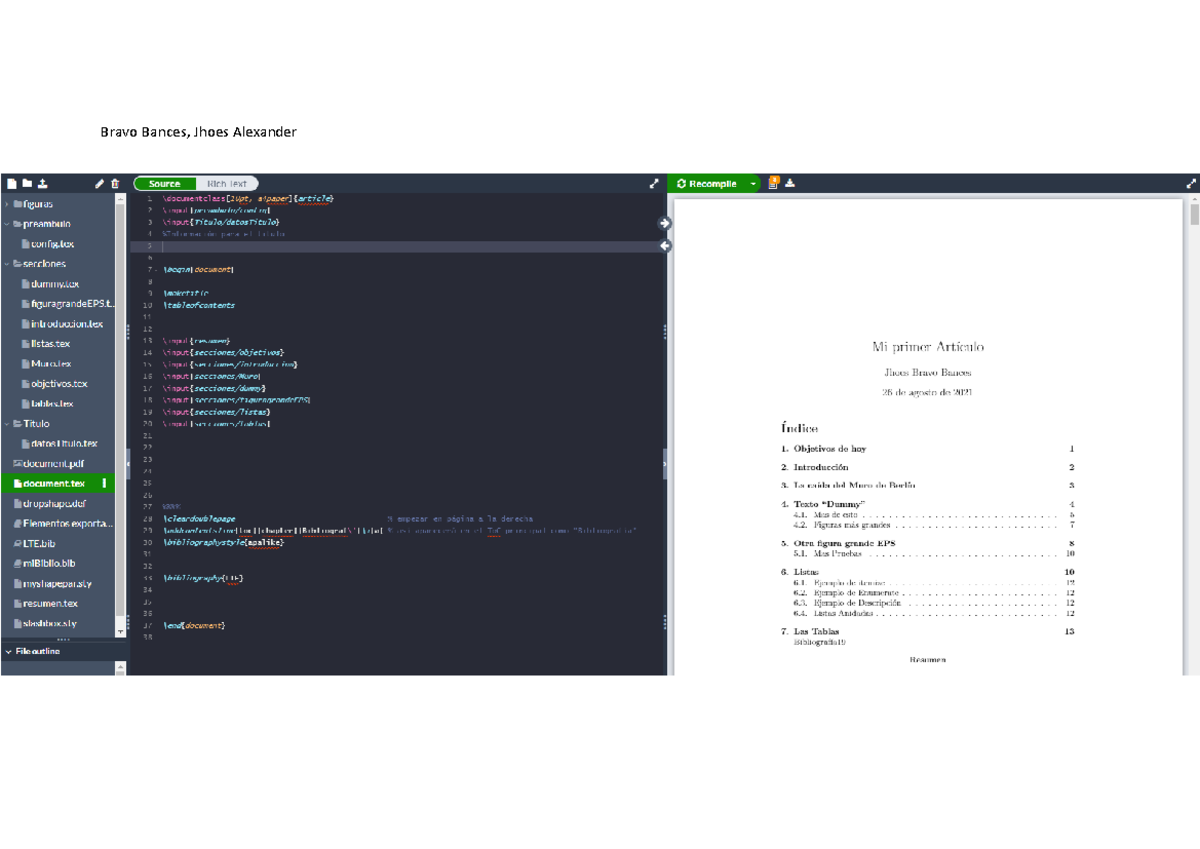Click \bibliographystyle{apalike} code line
Image resolution: width=1200 pixels, height=849 pixels.
click(223, 542)
